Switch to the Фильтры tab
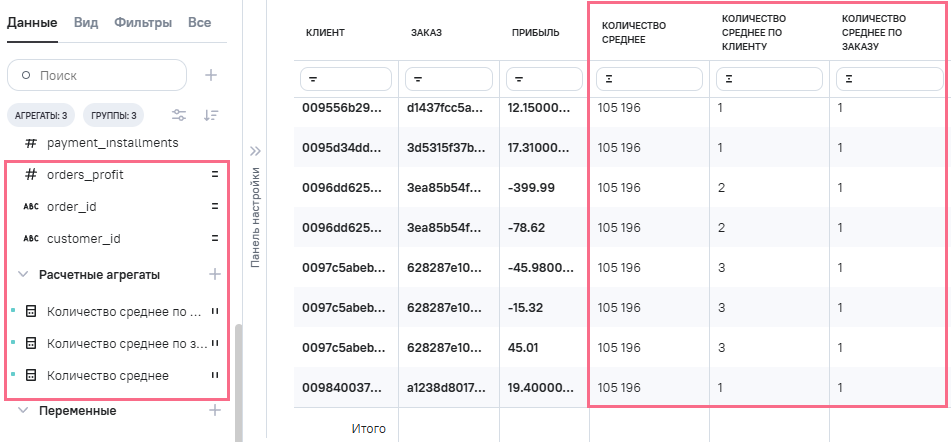Screen dimensions: 951x442 coord(142,22)
